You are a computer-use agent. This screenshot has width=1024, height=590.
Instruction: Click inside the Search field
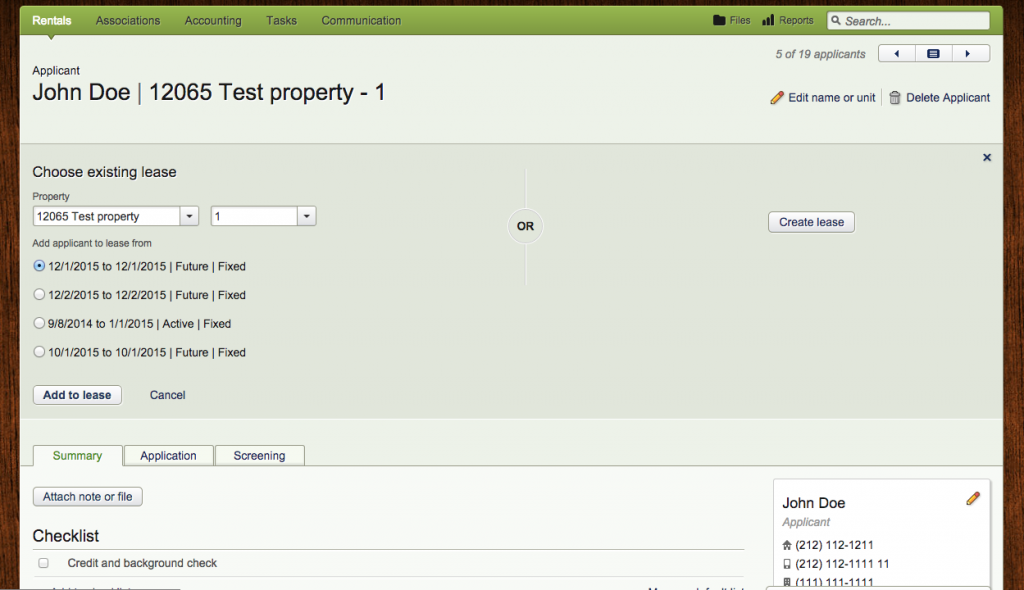tap(910, 20)
